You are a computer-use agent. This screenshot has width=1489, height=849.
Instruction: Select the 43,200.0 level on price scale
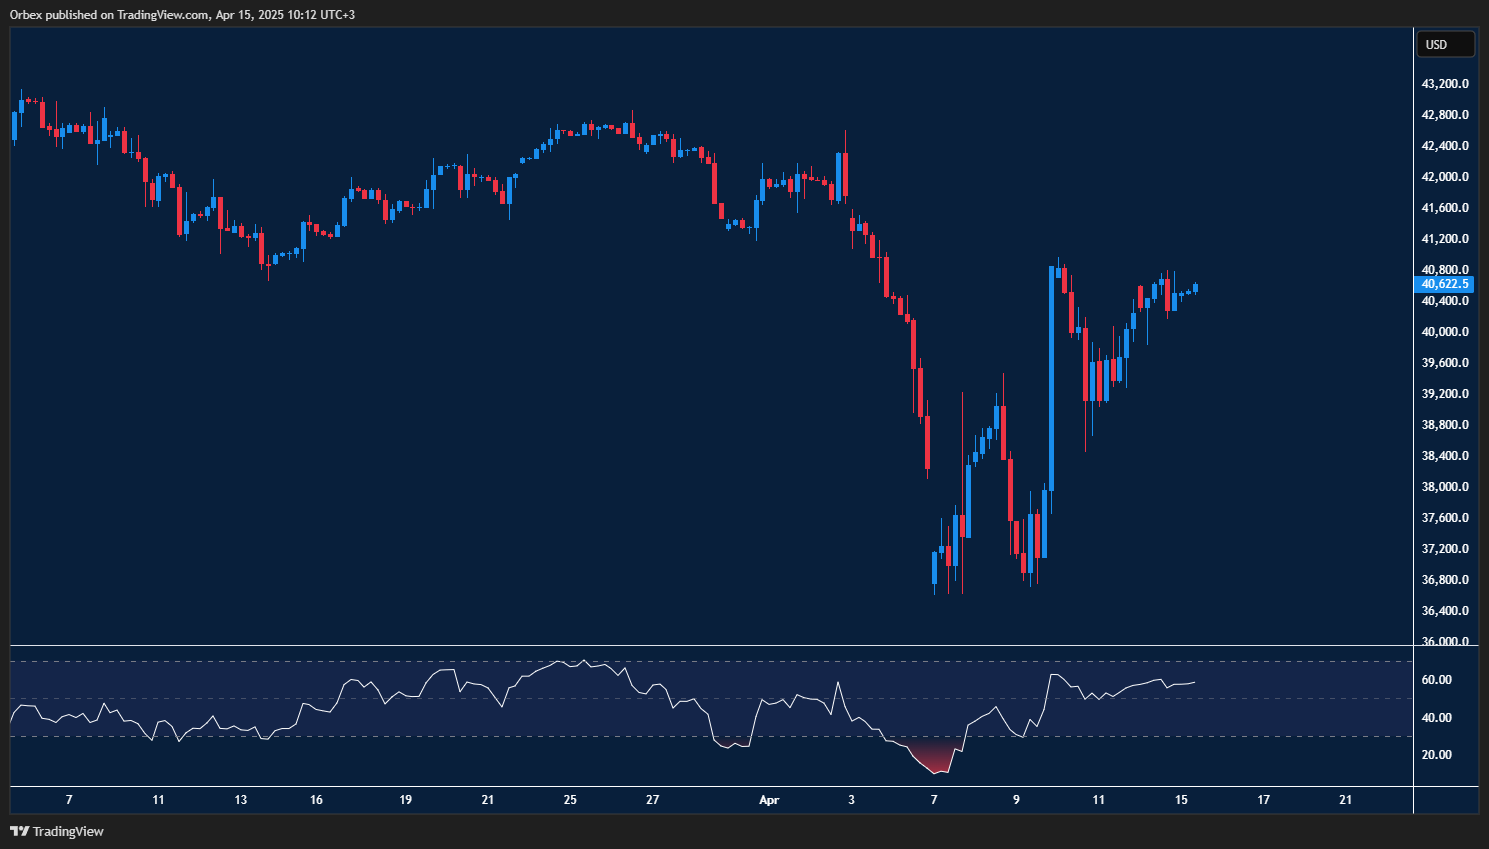1444,83
